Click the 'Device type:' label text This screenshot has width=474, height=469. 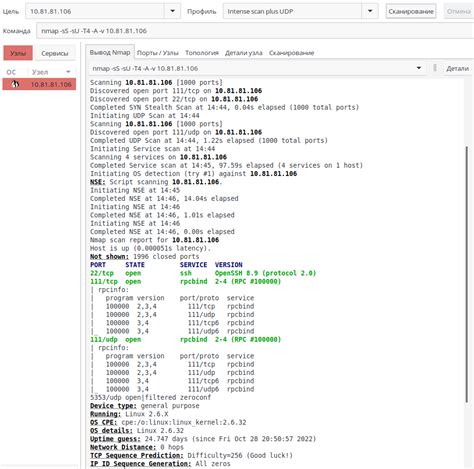click(113, 406)
